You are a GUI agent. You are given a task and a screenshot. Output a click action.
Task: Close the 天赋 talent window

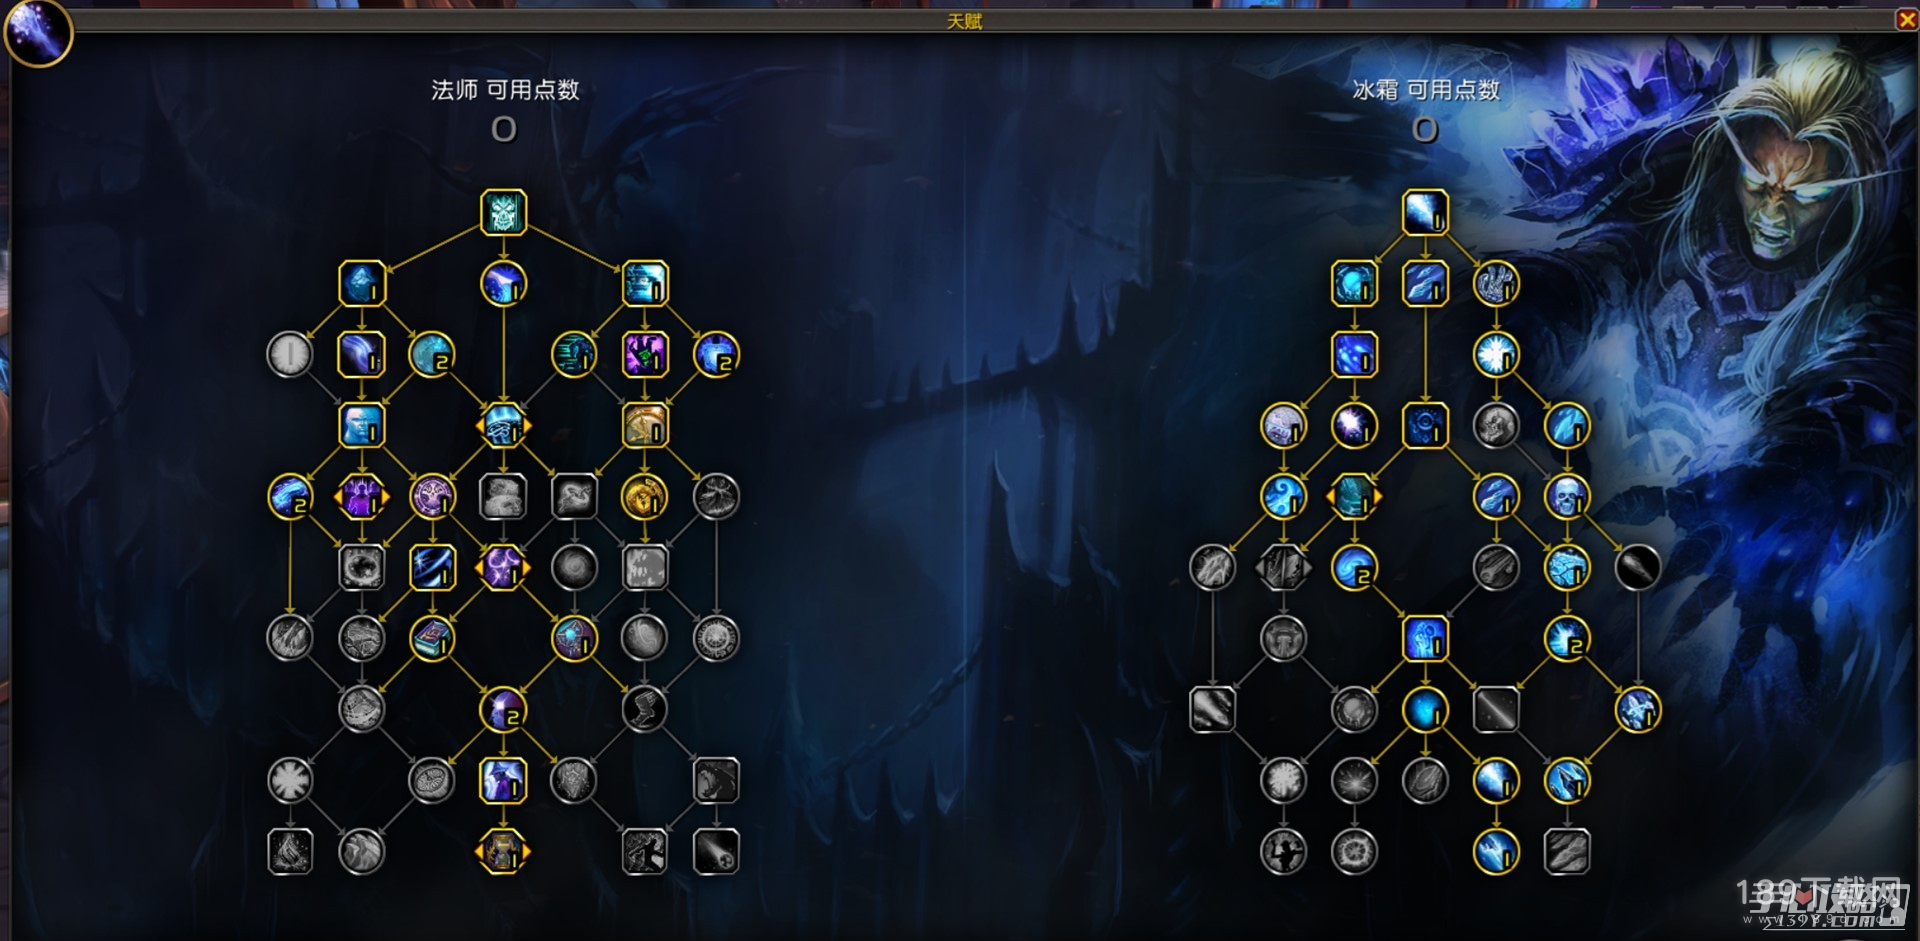click(x=1907, y=19)
